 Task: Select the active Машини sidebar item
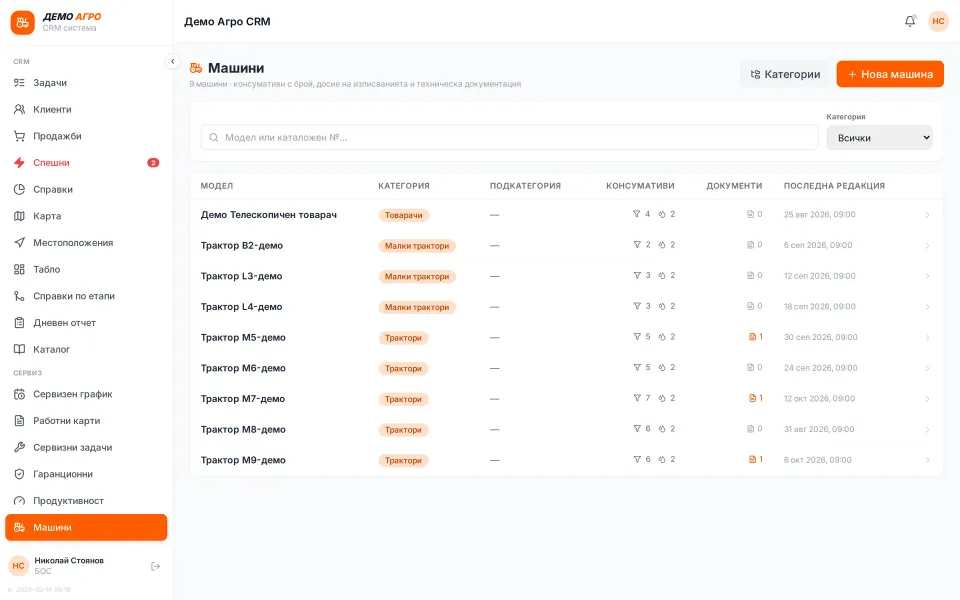point(86,527)
